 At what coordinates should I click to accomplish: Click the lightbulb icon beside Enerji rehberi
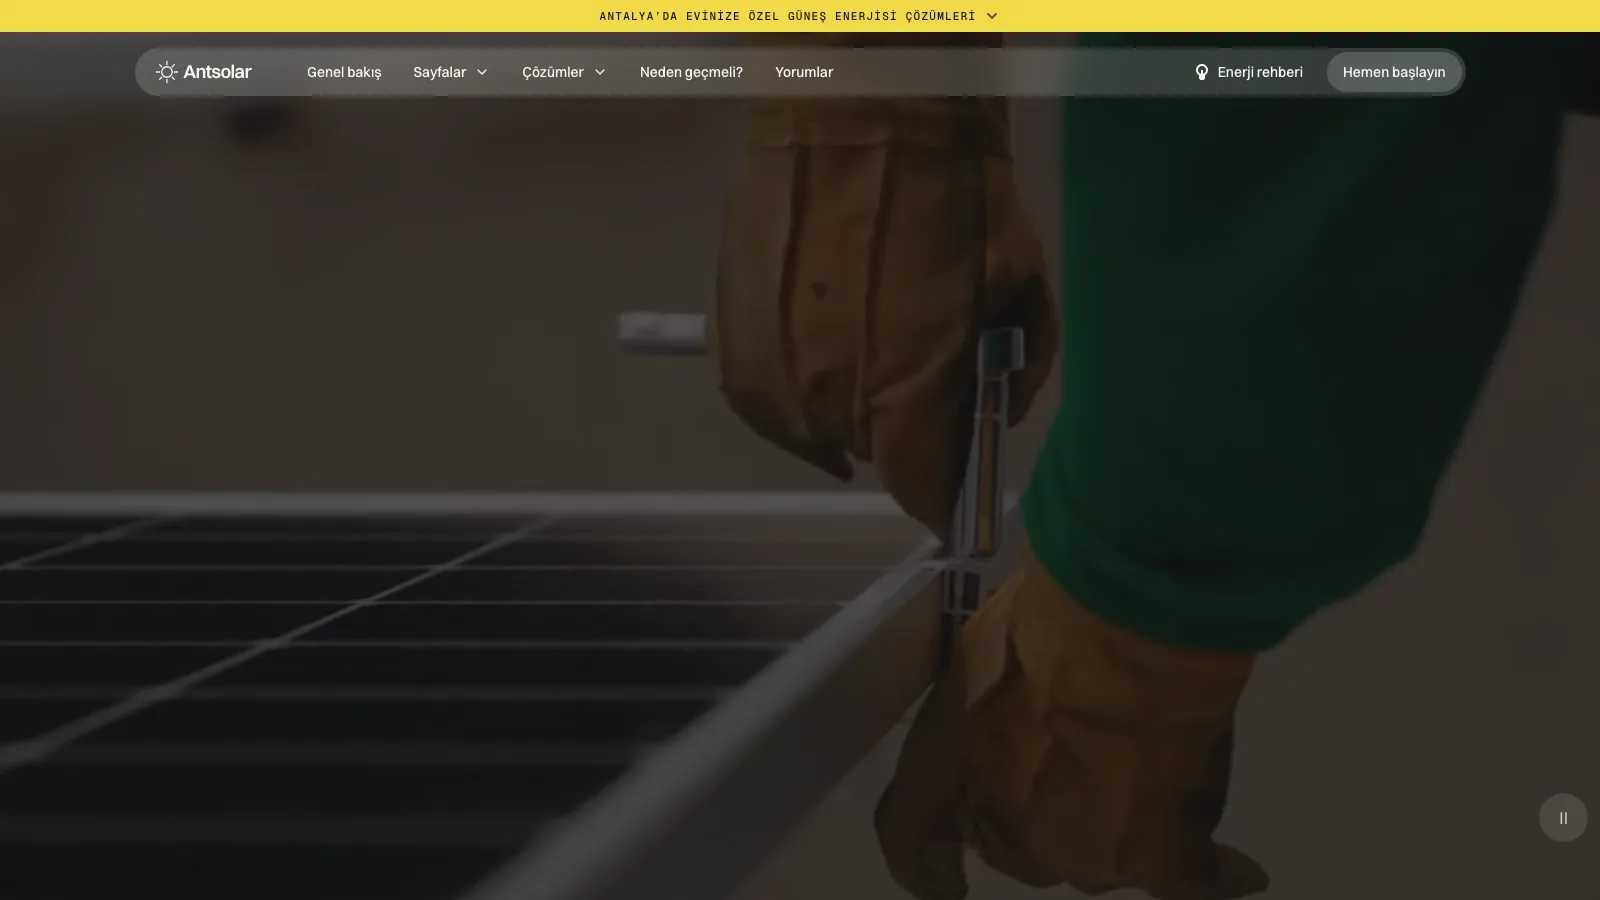coord(1202,72)
